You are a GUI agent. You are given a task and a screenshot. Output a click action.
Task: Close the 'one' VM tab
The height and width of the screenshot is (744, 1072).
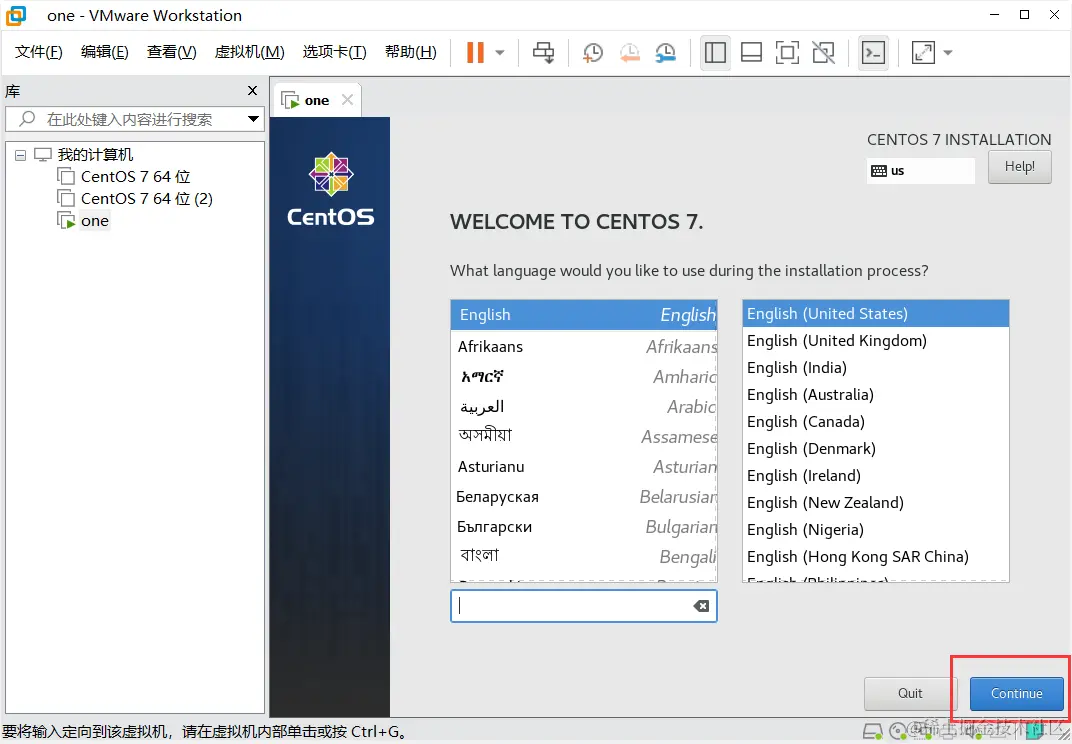[347, 100]
